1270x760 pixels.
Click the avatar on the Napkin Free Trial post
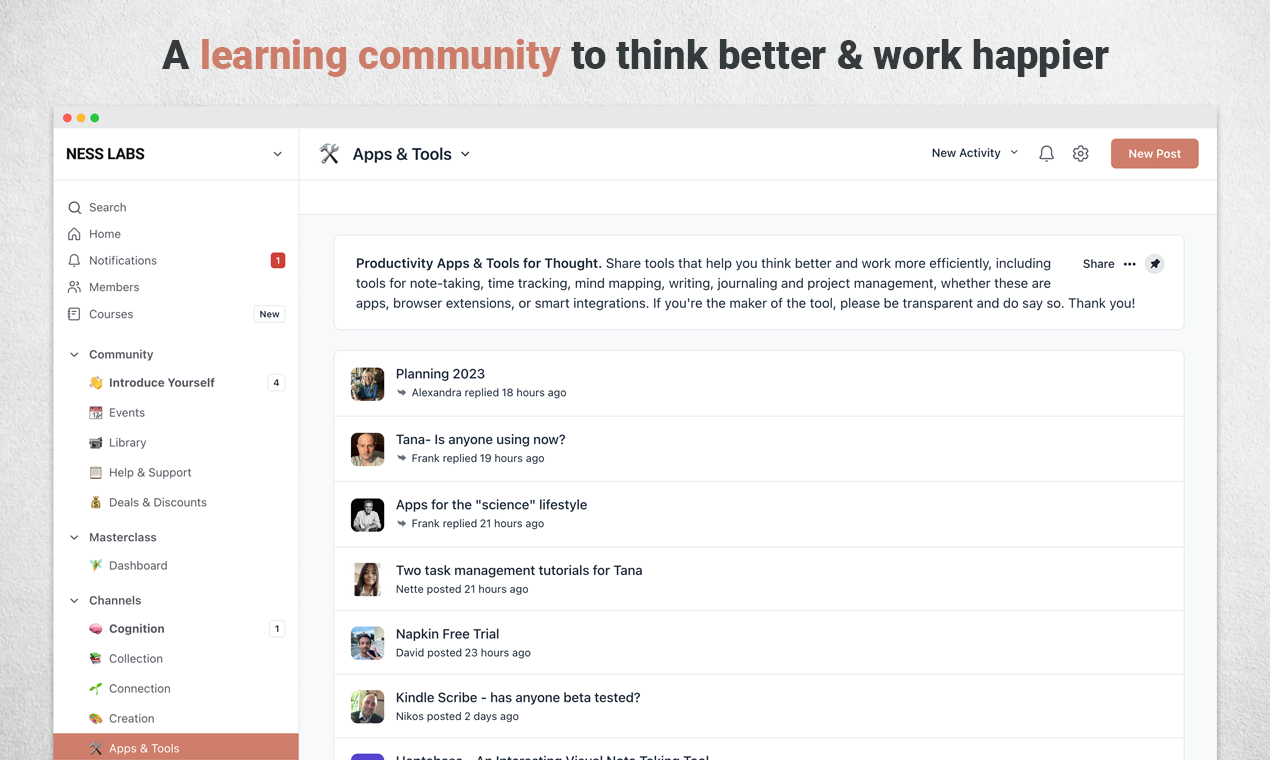[367, 643]
